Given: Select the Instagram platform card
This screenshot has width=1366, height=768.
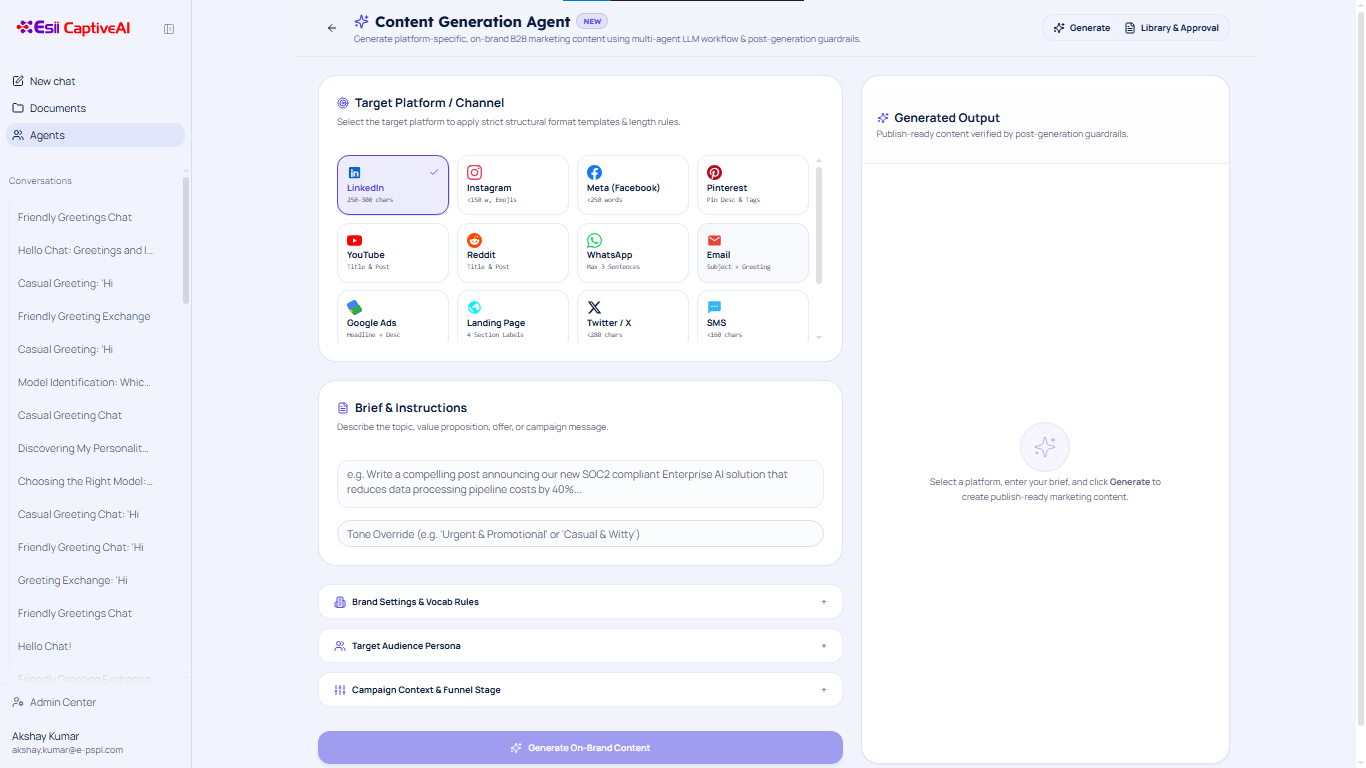Looking at the screenshot, I should tap(513, 185).
